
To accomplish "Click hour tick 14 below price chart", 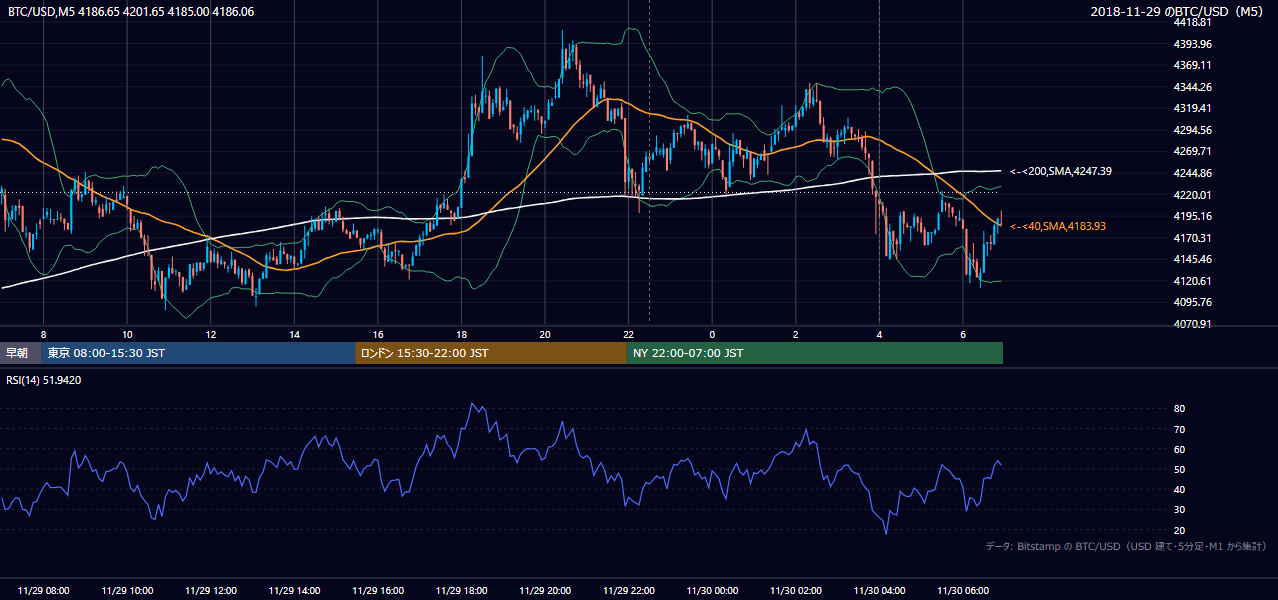I will pyautogui.click(x=294, y=334).
